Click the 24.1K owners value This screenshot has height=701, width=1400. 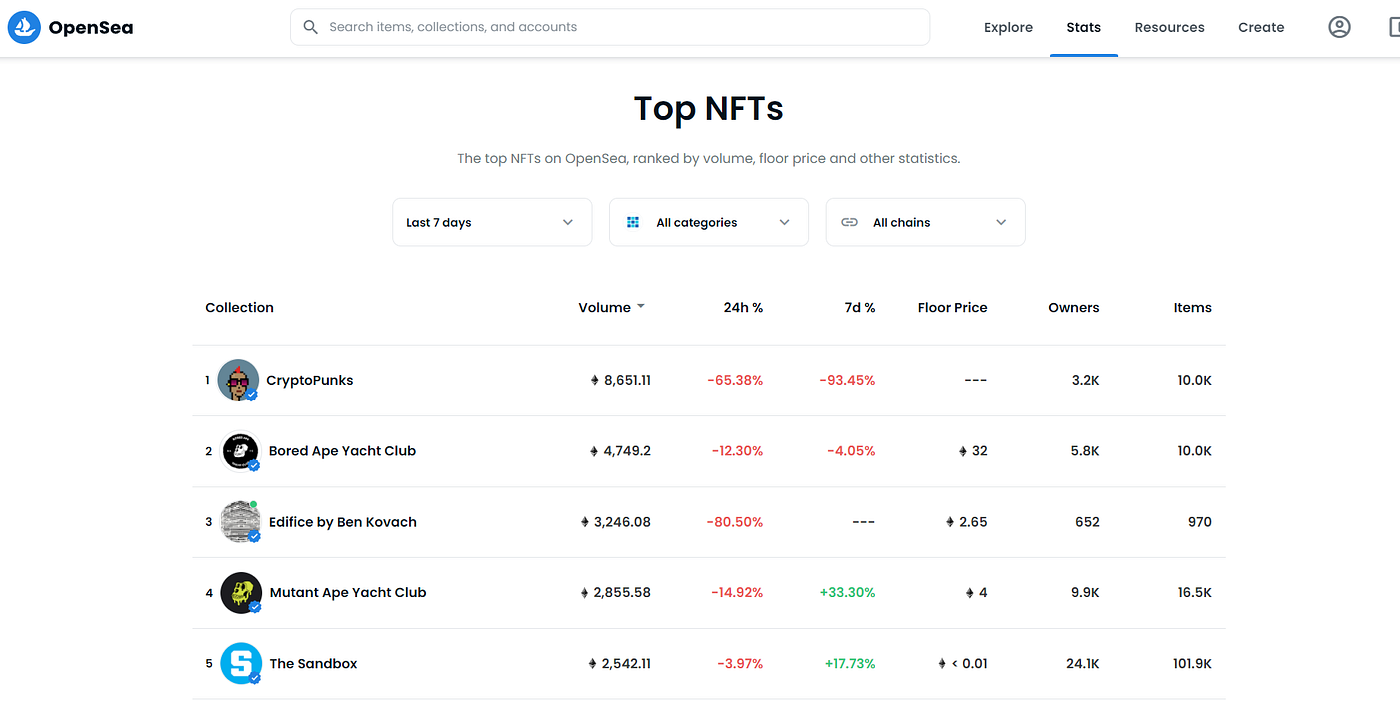coord(1082,663)
